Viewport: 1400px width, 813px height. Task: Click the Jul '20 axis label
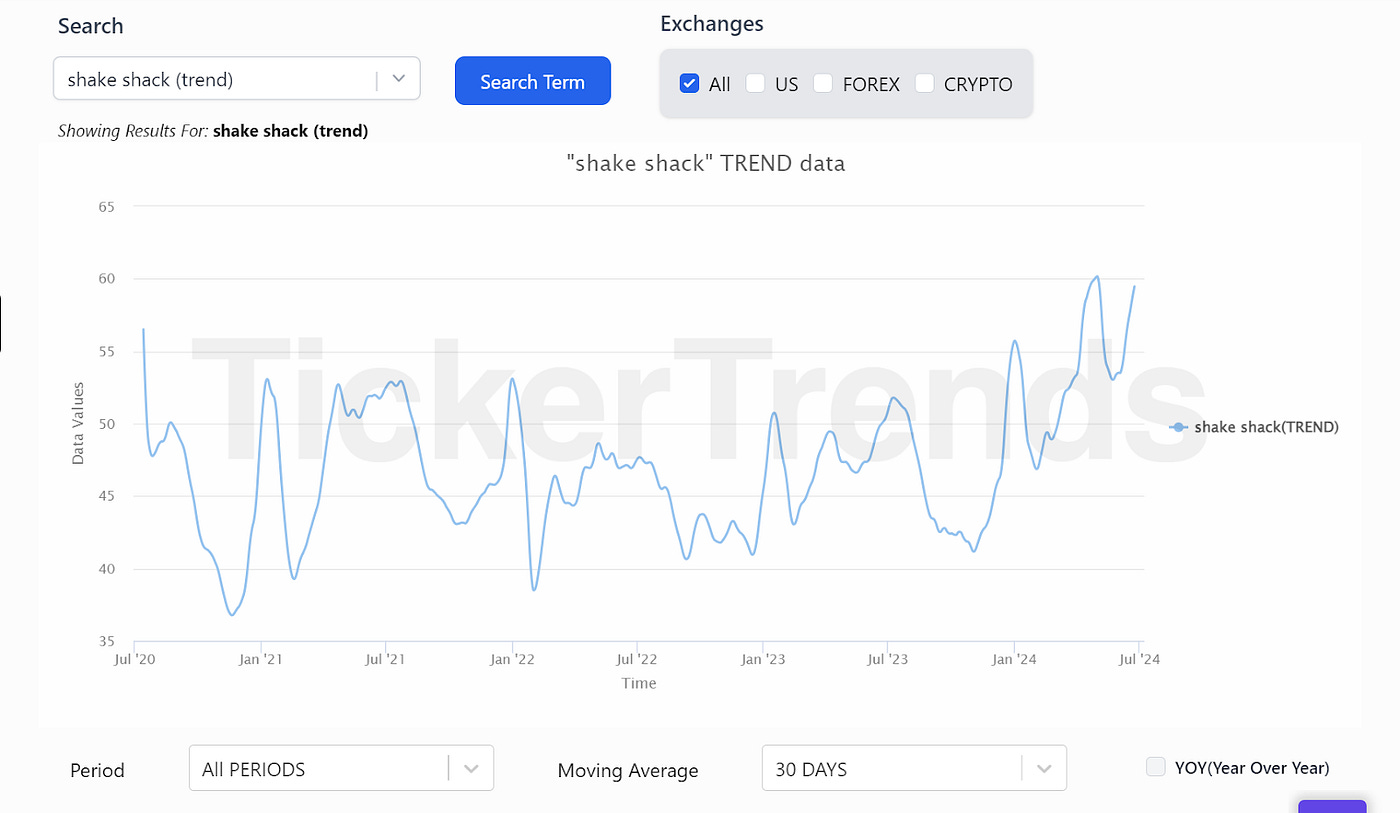click(135, 659)
